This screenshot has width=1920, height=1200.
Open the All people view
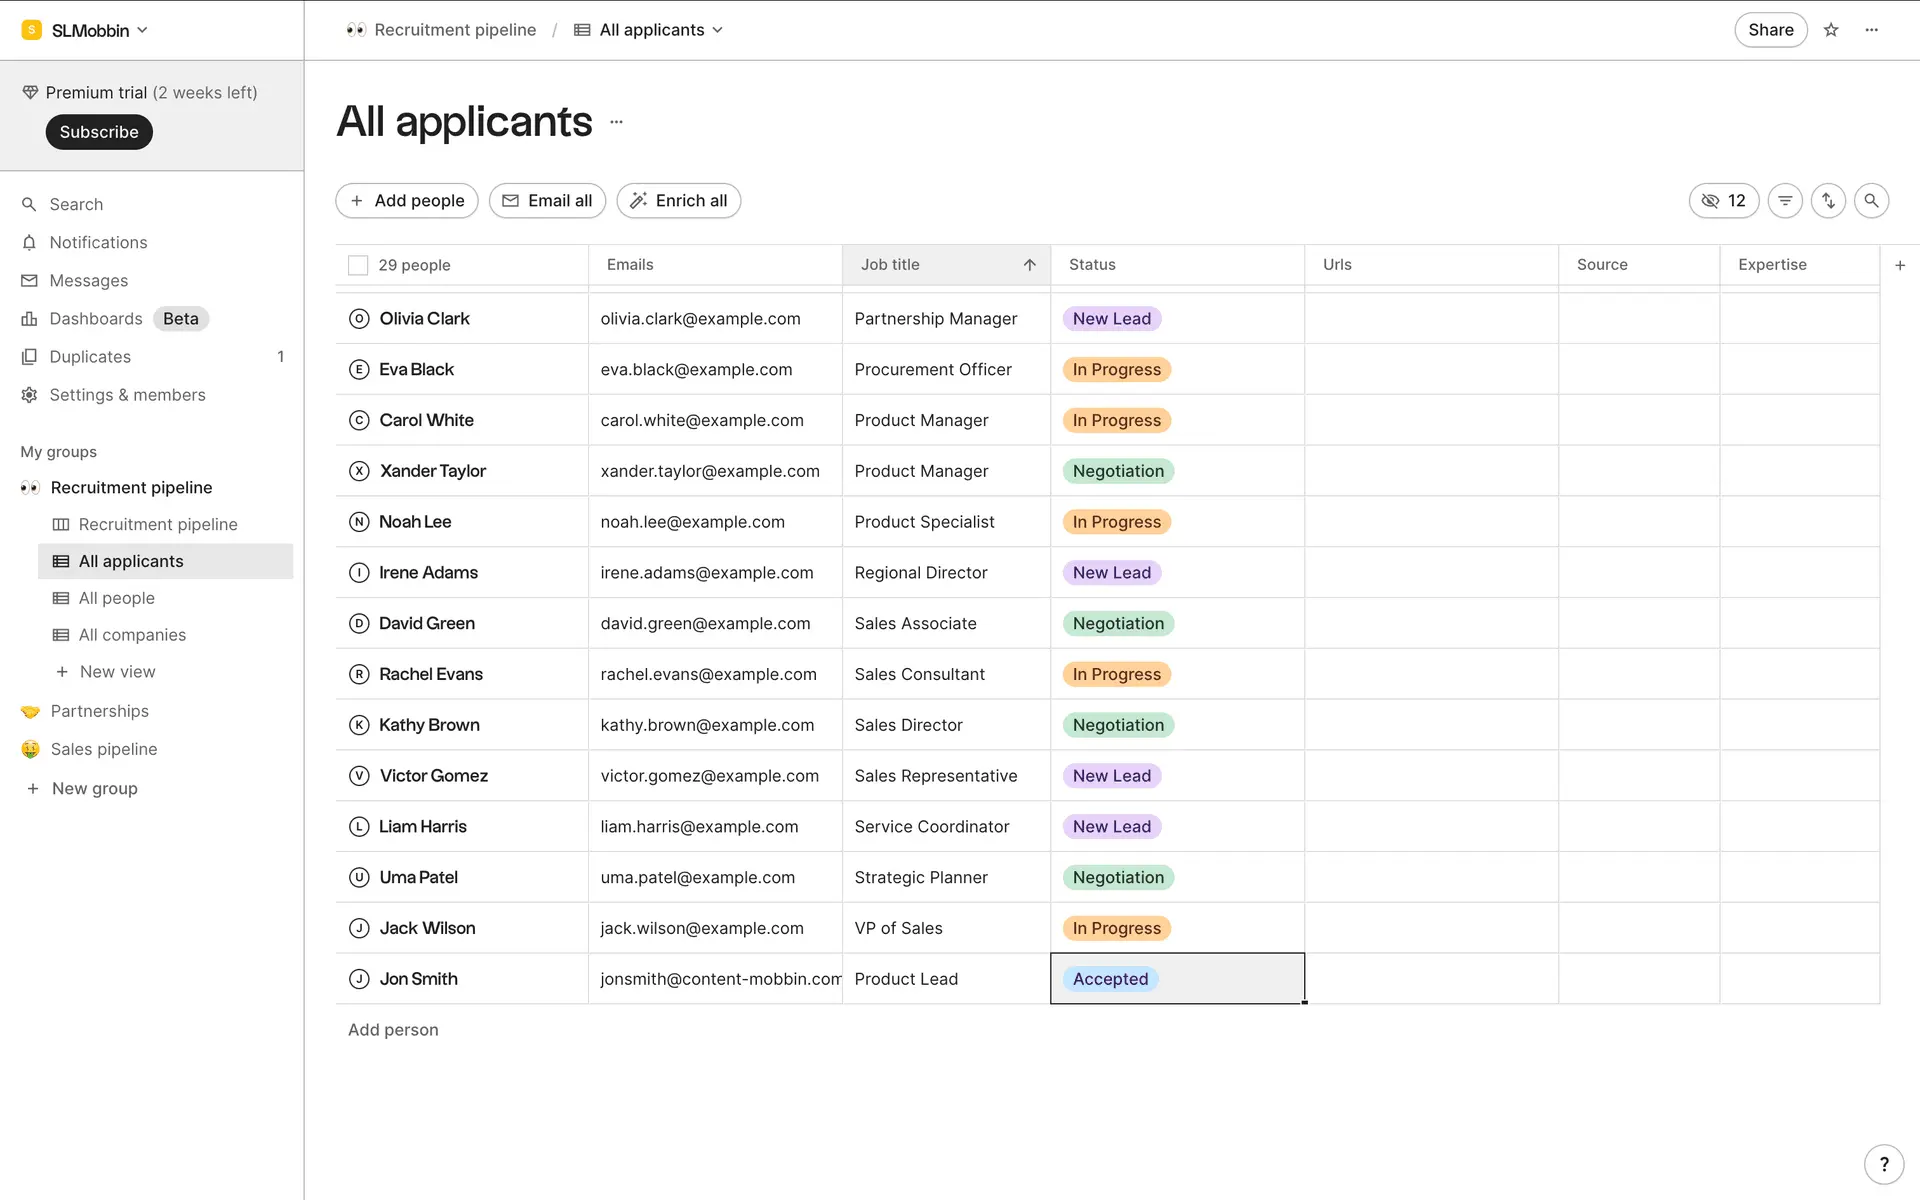pyautogui.click(x=116, y=598)
